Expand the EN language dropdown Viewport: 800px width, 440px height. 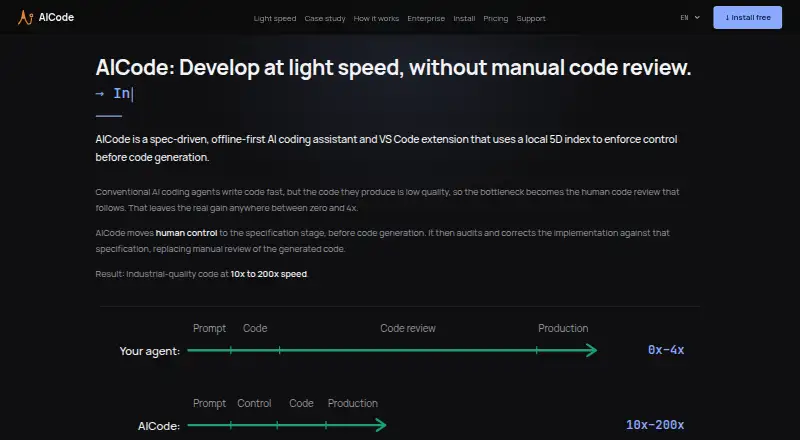coord(690,17)
